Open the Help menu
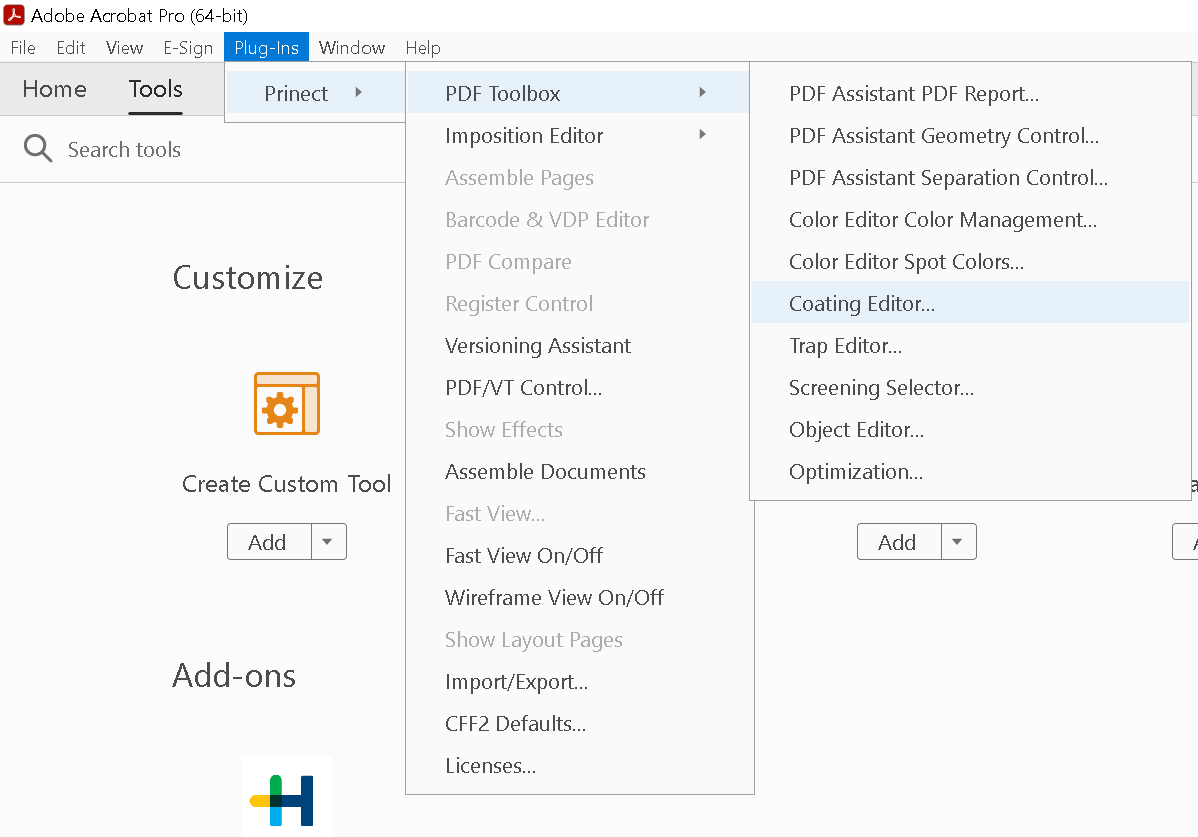 tap(423, 47)
